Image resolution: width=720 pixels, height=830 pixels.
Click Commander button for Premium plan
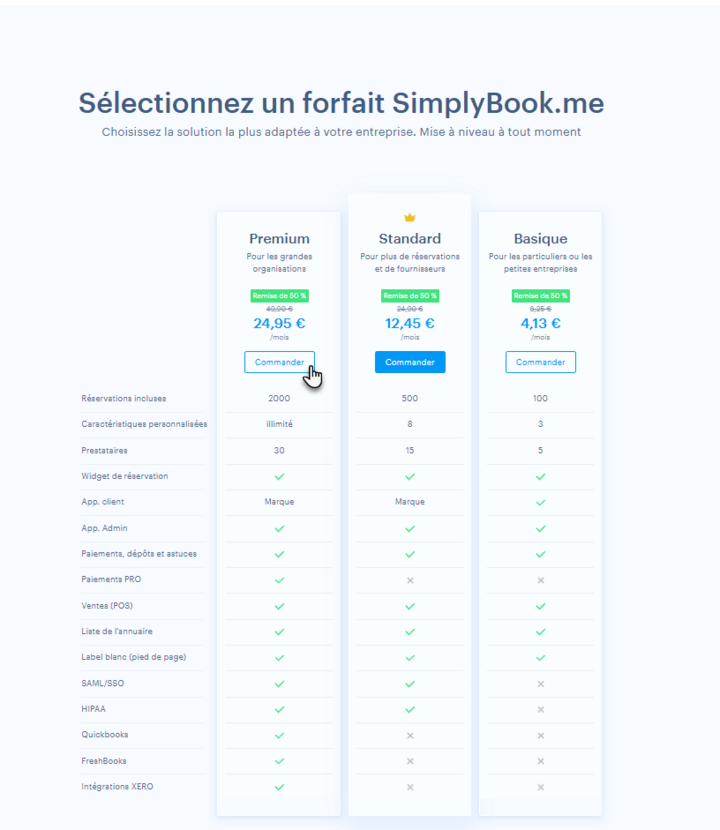coord(279,362)
